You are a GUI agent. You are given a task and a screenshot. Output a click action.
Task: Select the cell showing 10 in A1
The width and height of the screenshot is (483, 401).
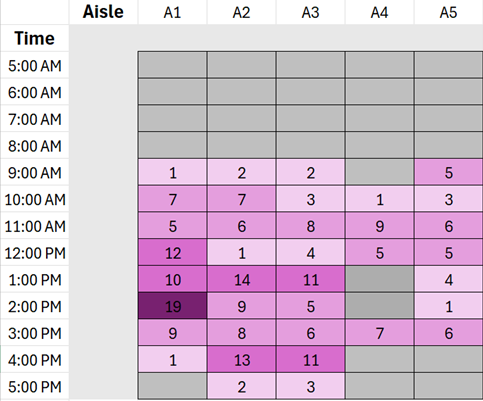[173, 279]
